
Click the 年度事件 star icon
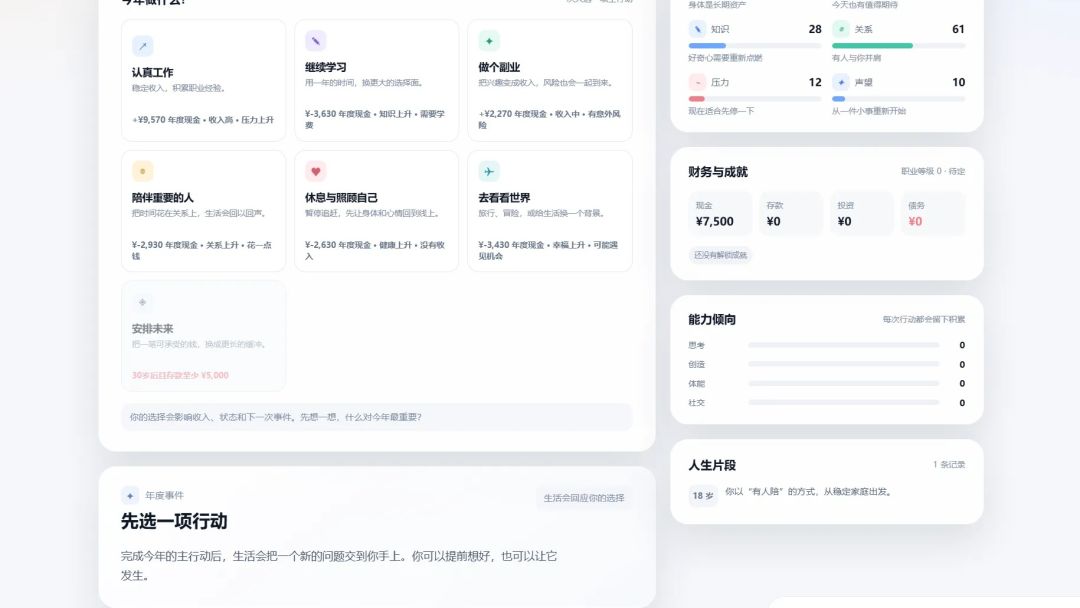(x=130, y=496)
